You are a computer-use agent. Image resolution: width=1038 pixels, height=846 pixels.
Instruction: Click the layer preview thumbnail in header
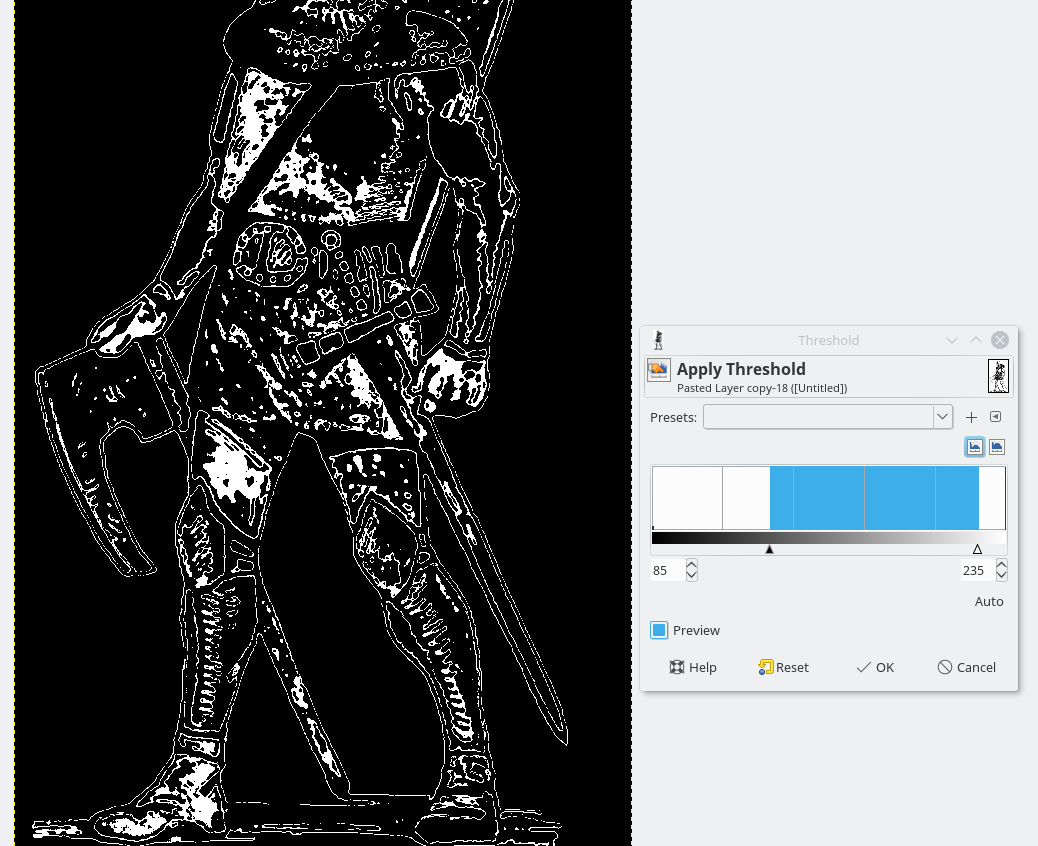[x=998, y=376]
